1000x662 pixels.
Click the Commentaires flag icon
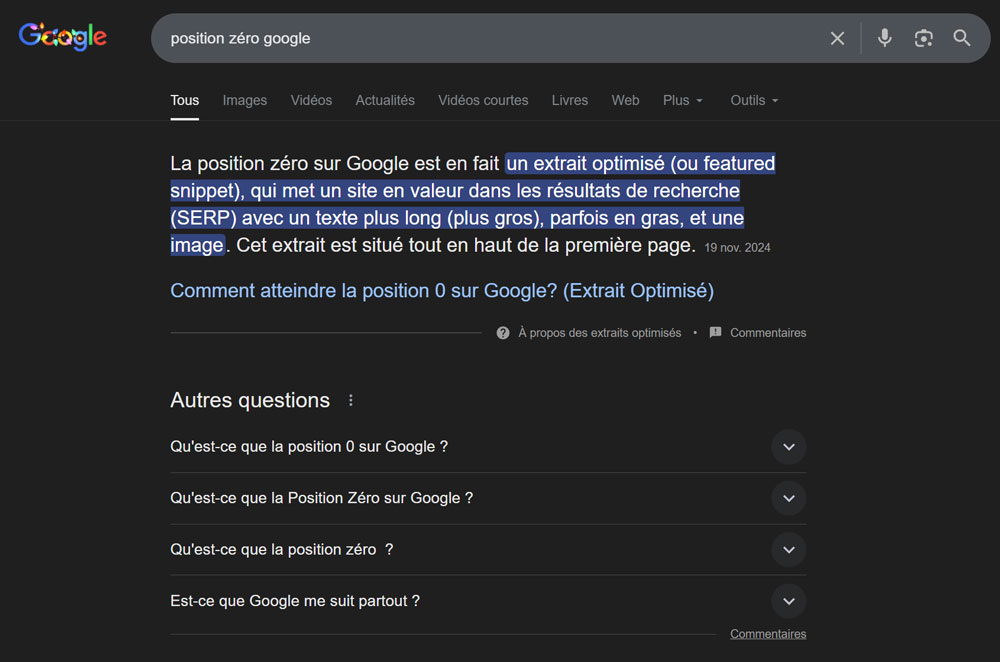pyautogui.click(x=715, y=332)
